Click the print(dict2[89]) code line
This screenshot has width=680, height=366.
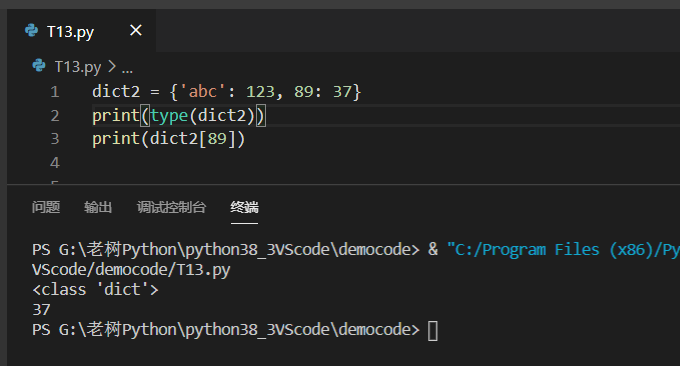click(x=169, y=138)
